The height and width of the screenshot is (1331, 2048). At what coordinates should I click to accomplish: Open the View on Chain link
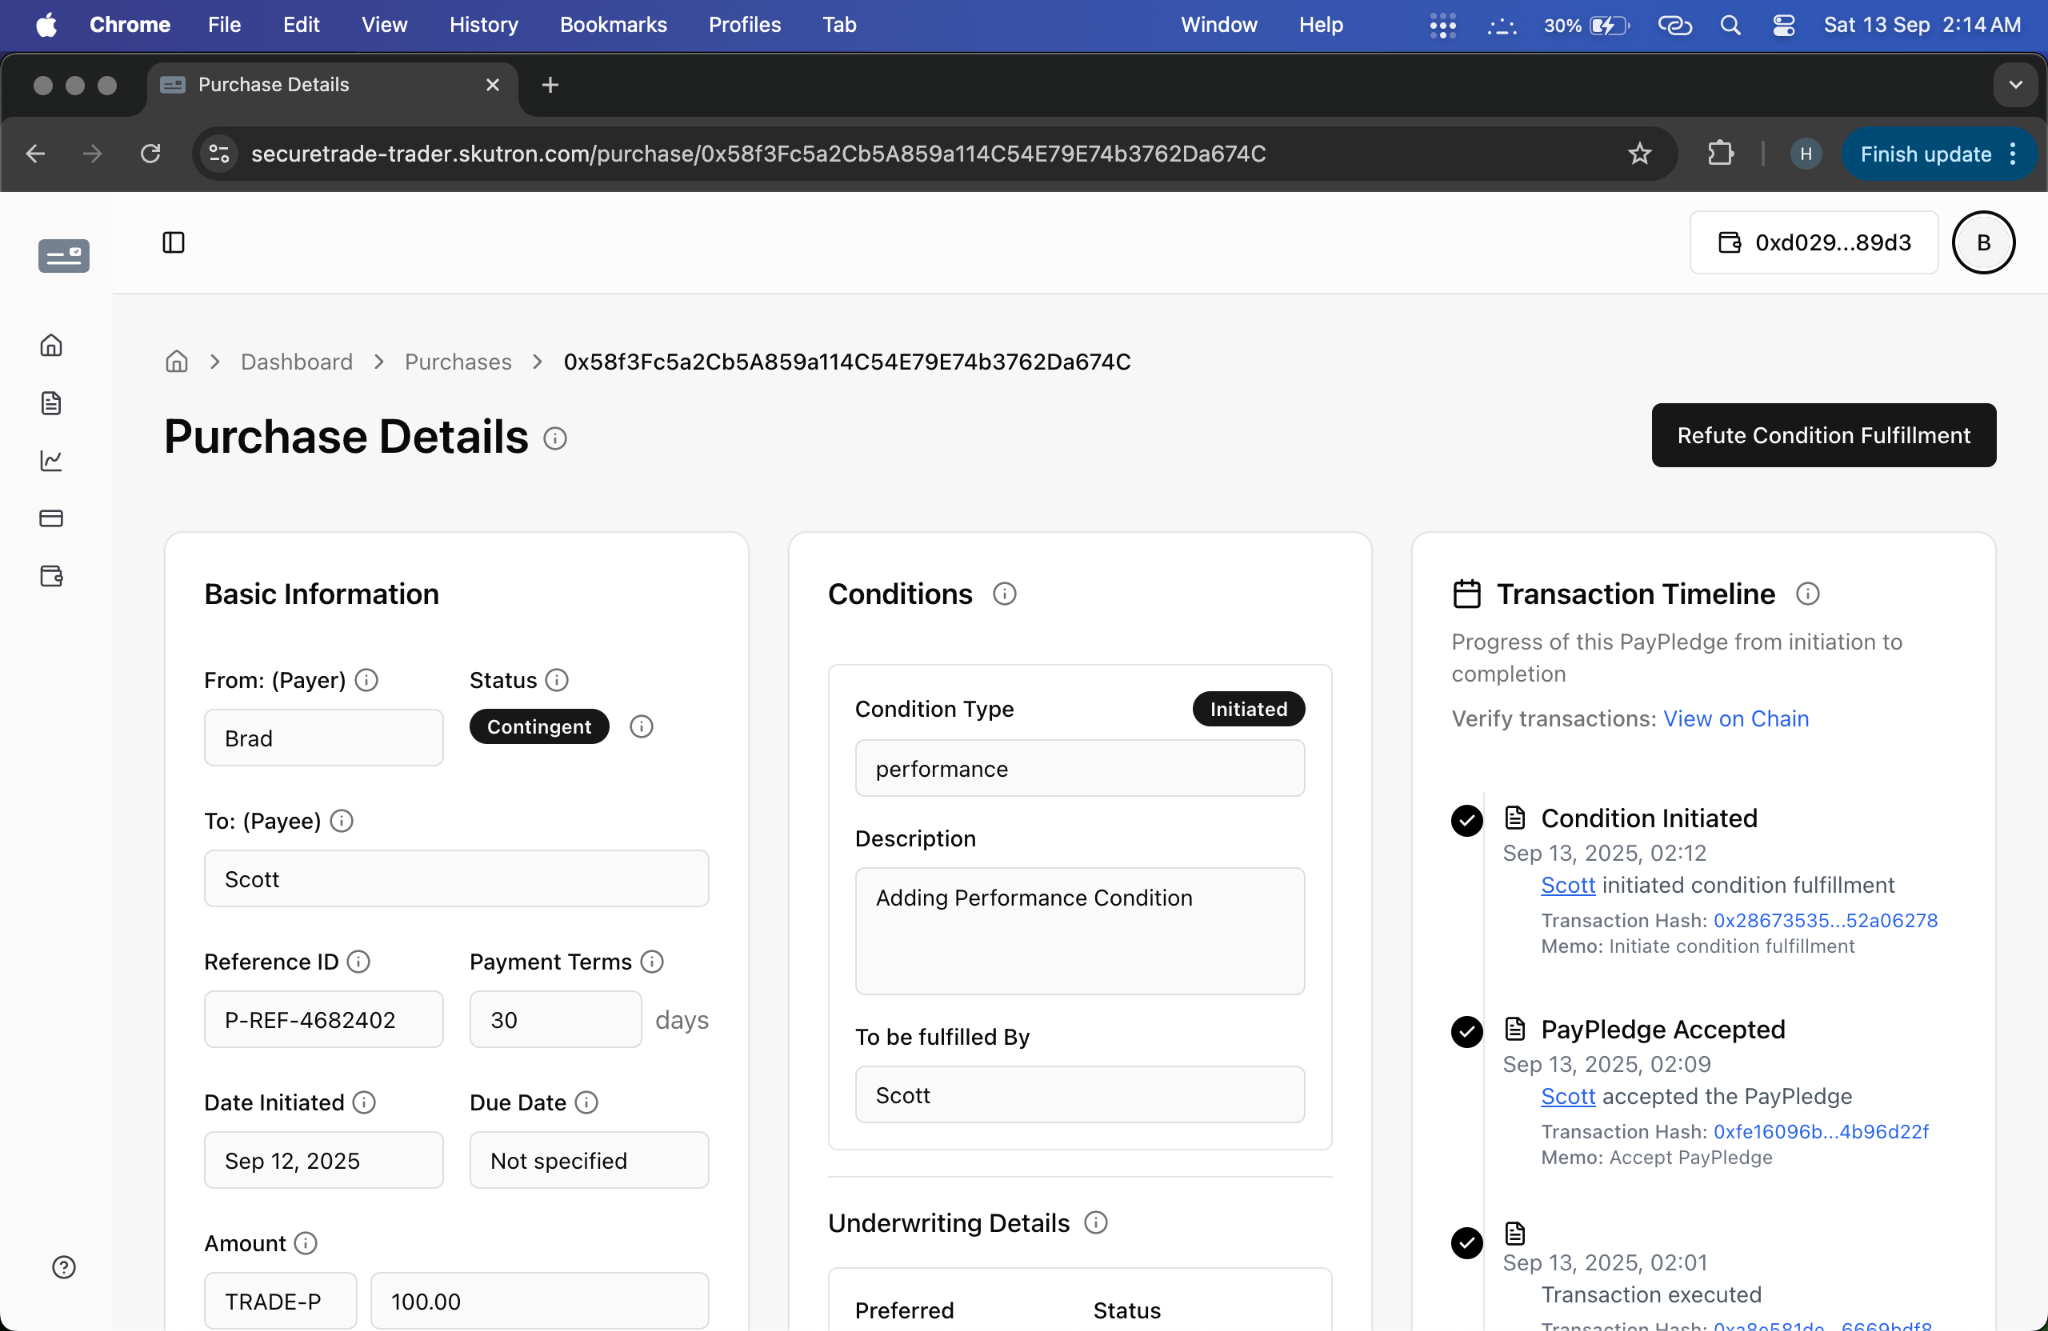coord(1736,719)
